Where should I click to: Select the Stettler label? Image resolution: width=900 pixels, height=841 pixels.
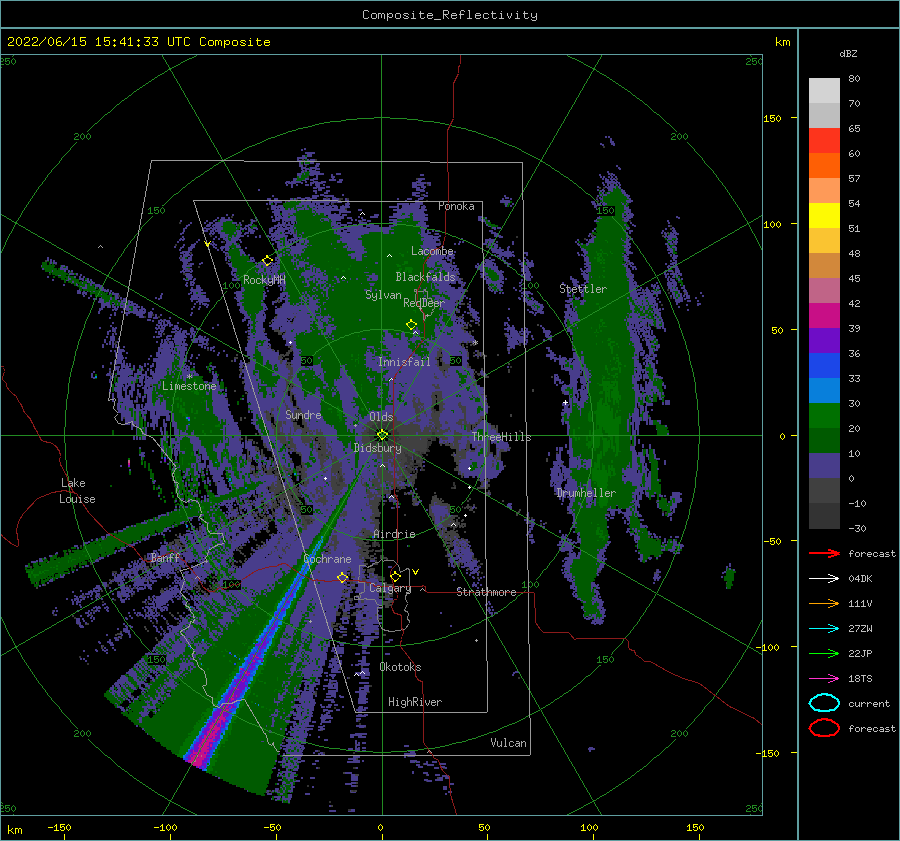pos(583,289)
